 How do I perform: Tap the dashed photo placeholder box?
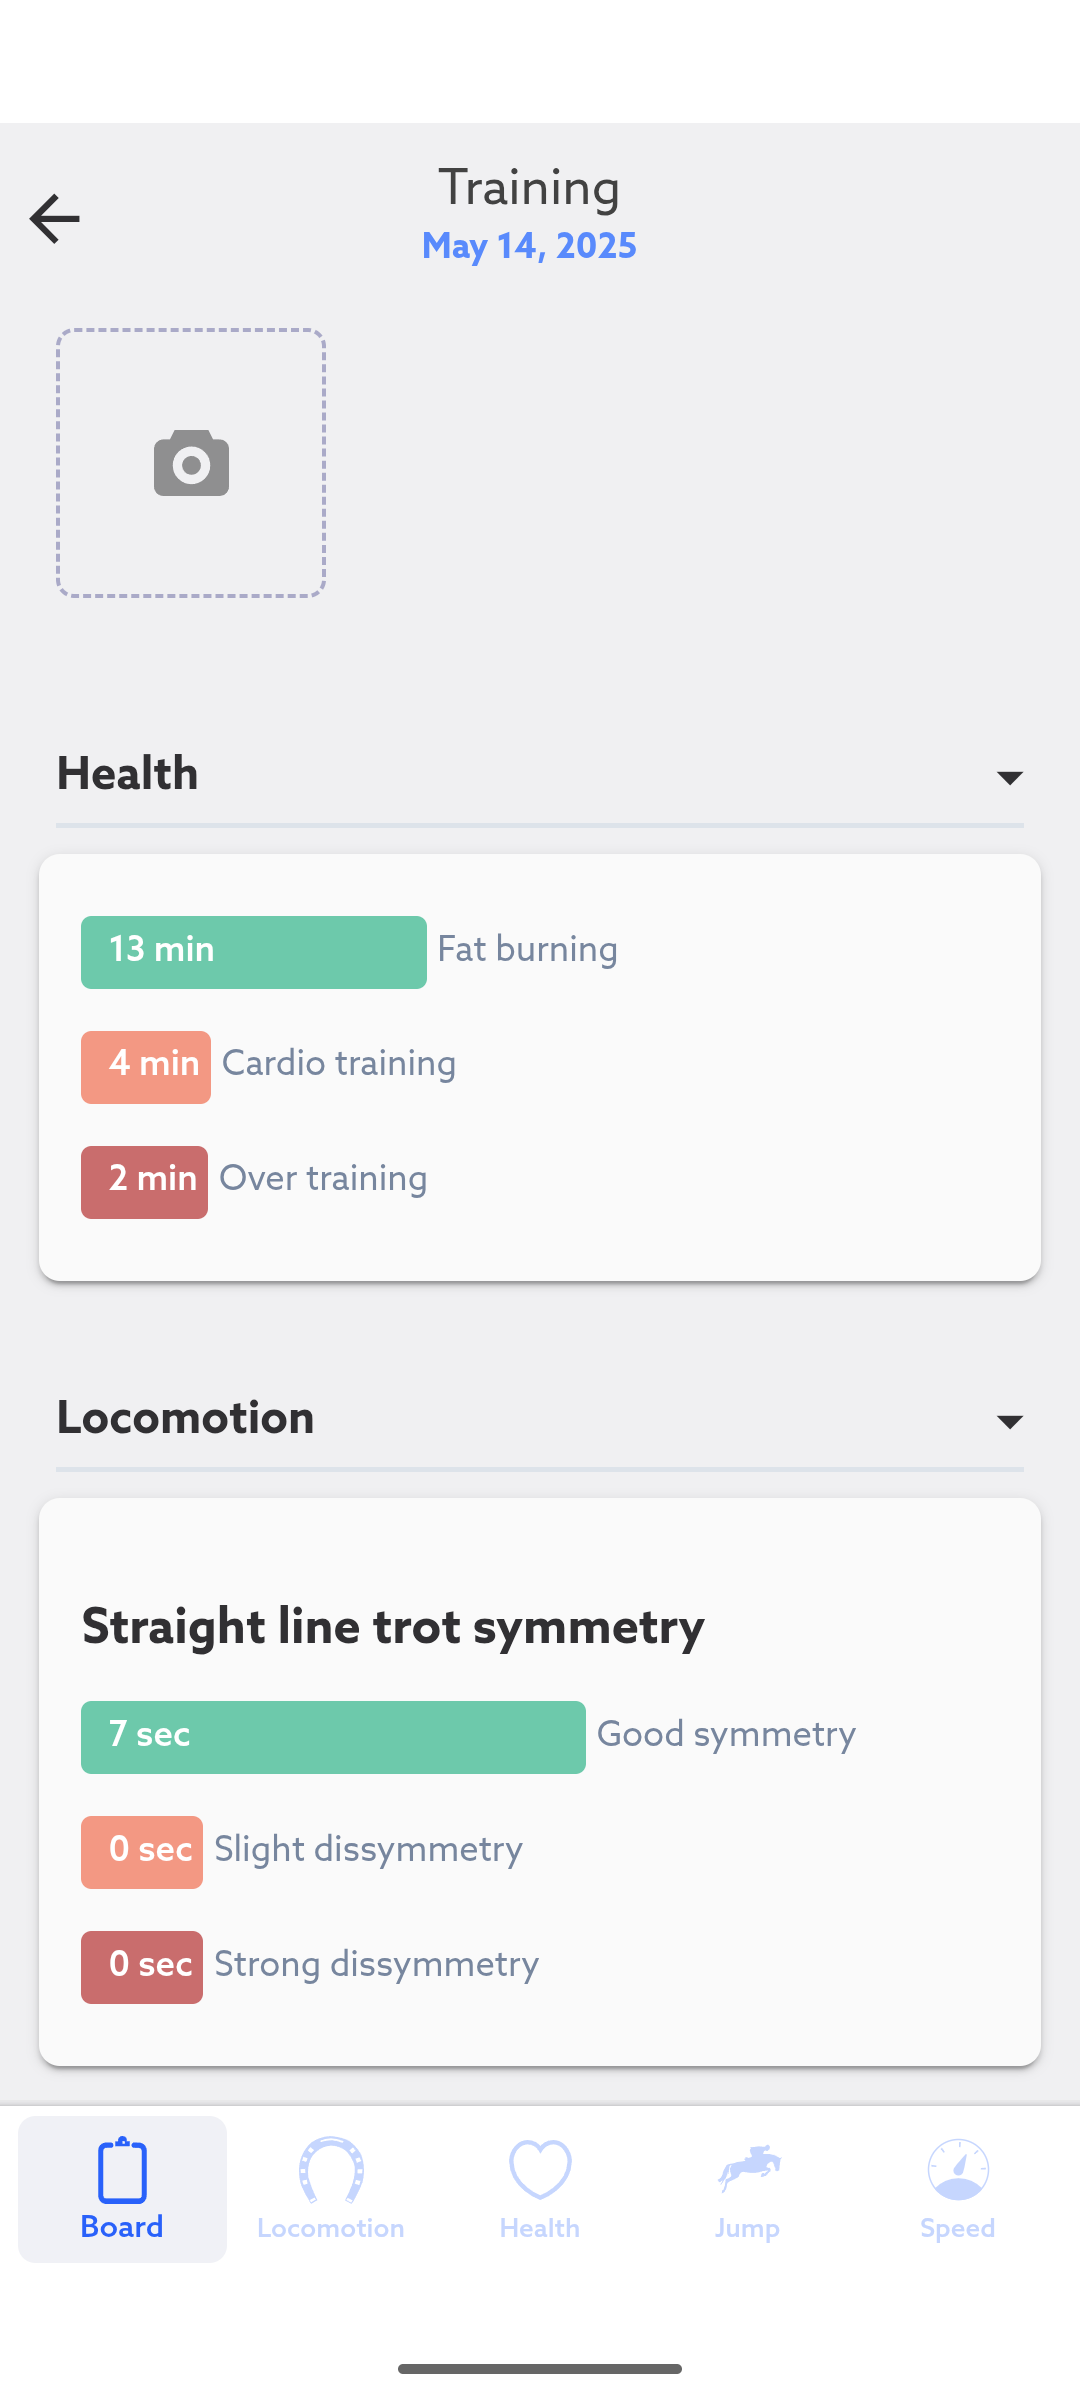click(191, 463)
